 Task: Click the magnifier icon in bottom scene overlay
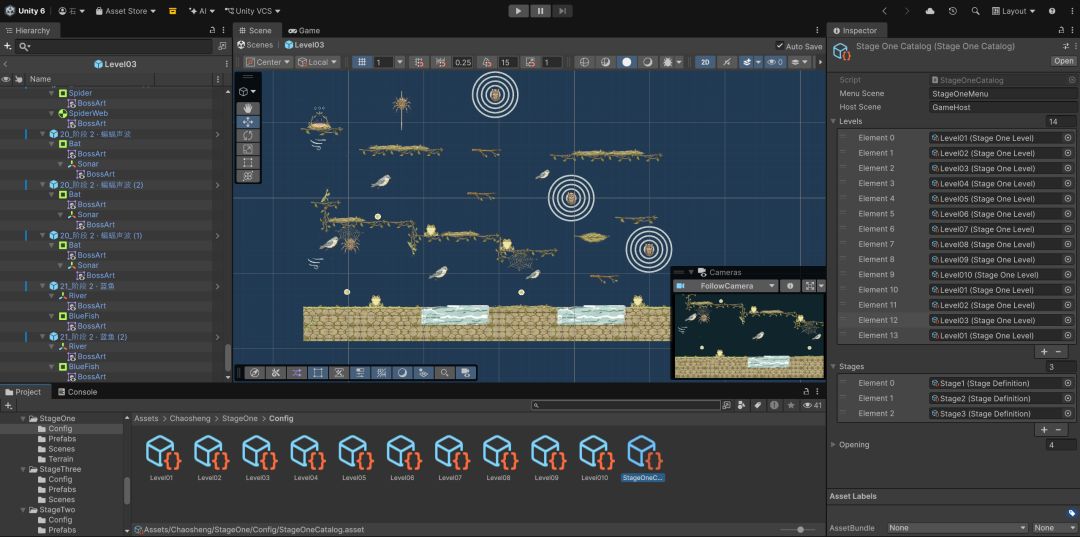445,372
